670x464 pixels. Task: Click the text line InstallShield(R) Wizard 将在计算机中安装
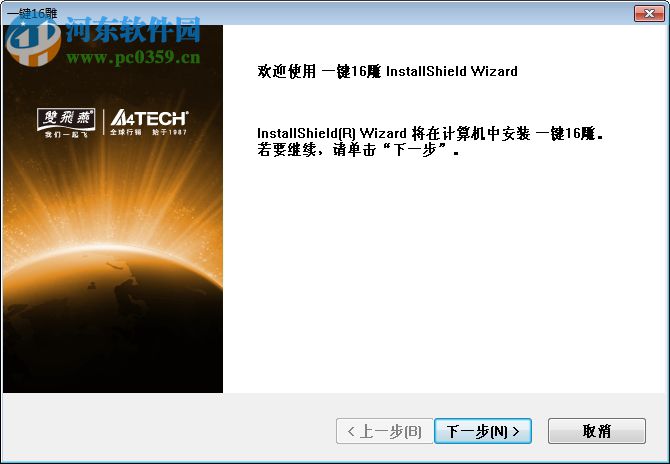(430, 133)
